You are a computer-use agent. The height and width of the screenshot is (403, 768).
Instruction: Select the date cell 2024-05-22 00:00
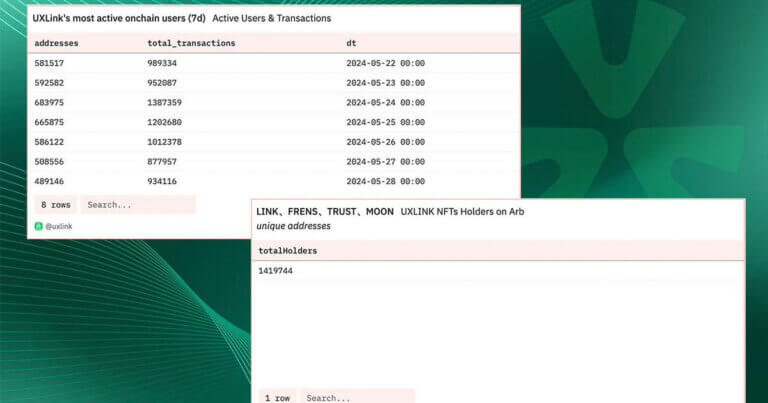(385, 63)
